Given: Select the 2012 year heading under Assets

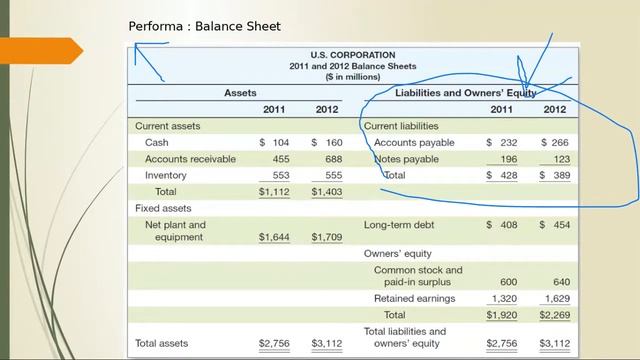Looking at the screenshot, I should 327,109.
